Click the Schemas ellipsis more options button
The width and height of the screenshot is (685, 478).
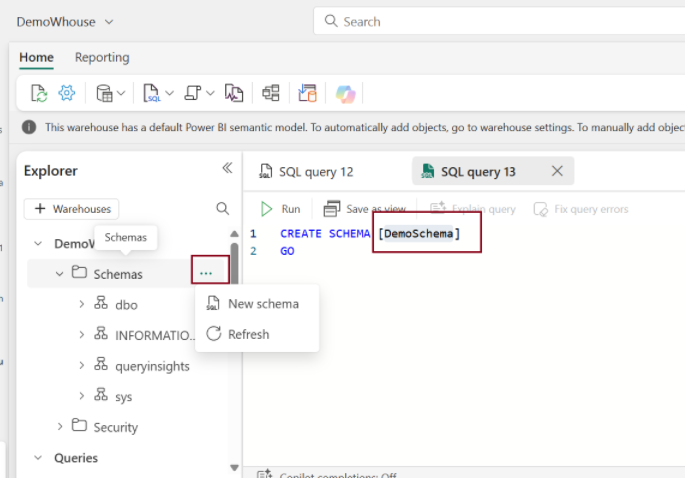tap(206, 273)
